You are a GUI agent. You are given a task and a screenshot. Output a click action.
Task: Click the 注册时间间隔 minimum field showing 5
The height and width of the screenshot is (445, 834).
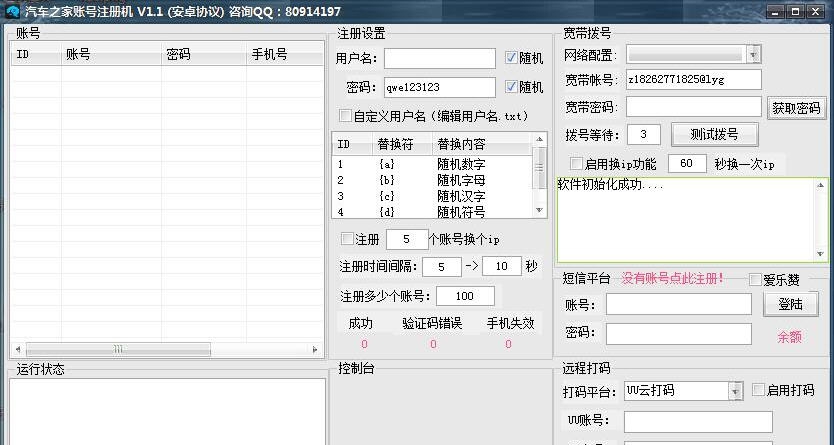tap(441, 266)
